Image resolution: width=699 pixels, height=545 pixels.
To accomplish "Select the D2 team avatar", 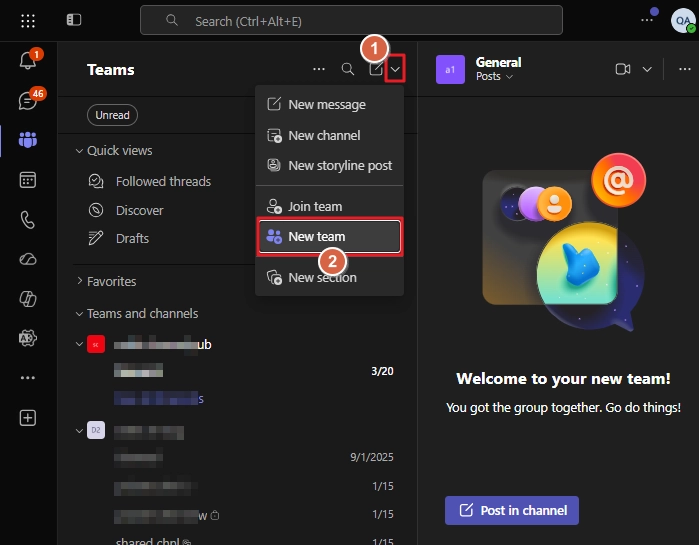I will pos(96,430).
